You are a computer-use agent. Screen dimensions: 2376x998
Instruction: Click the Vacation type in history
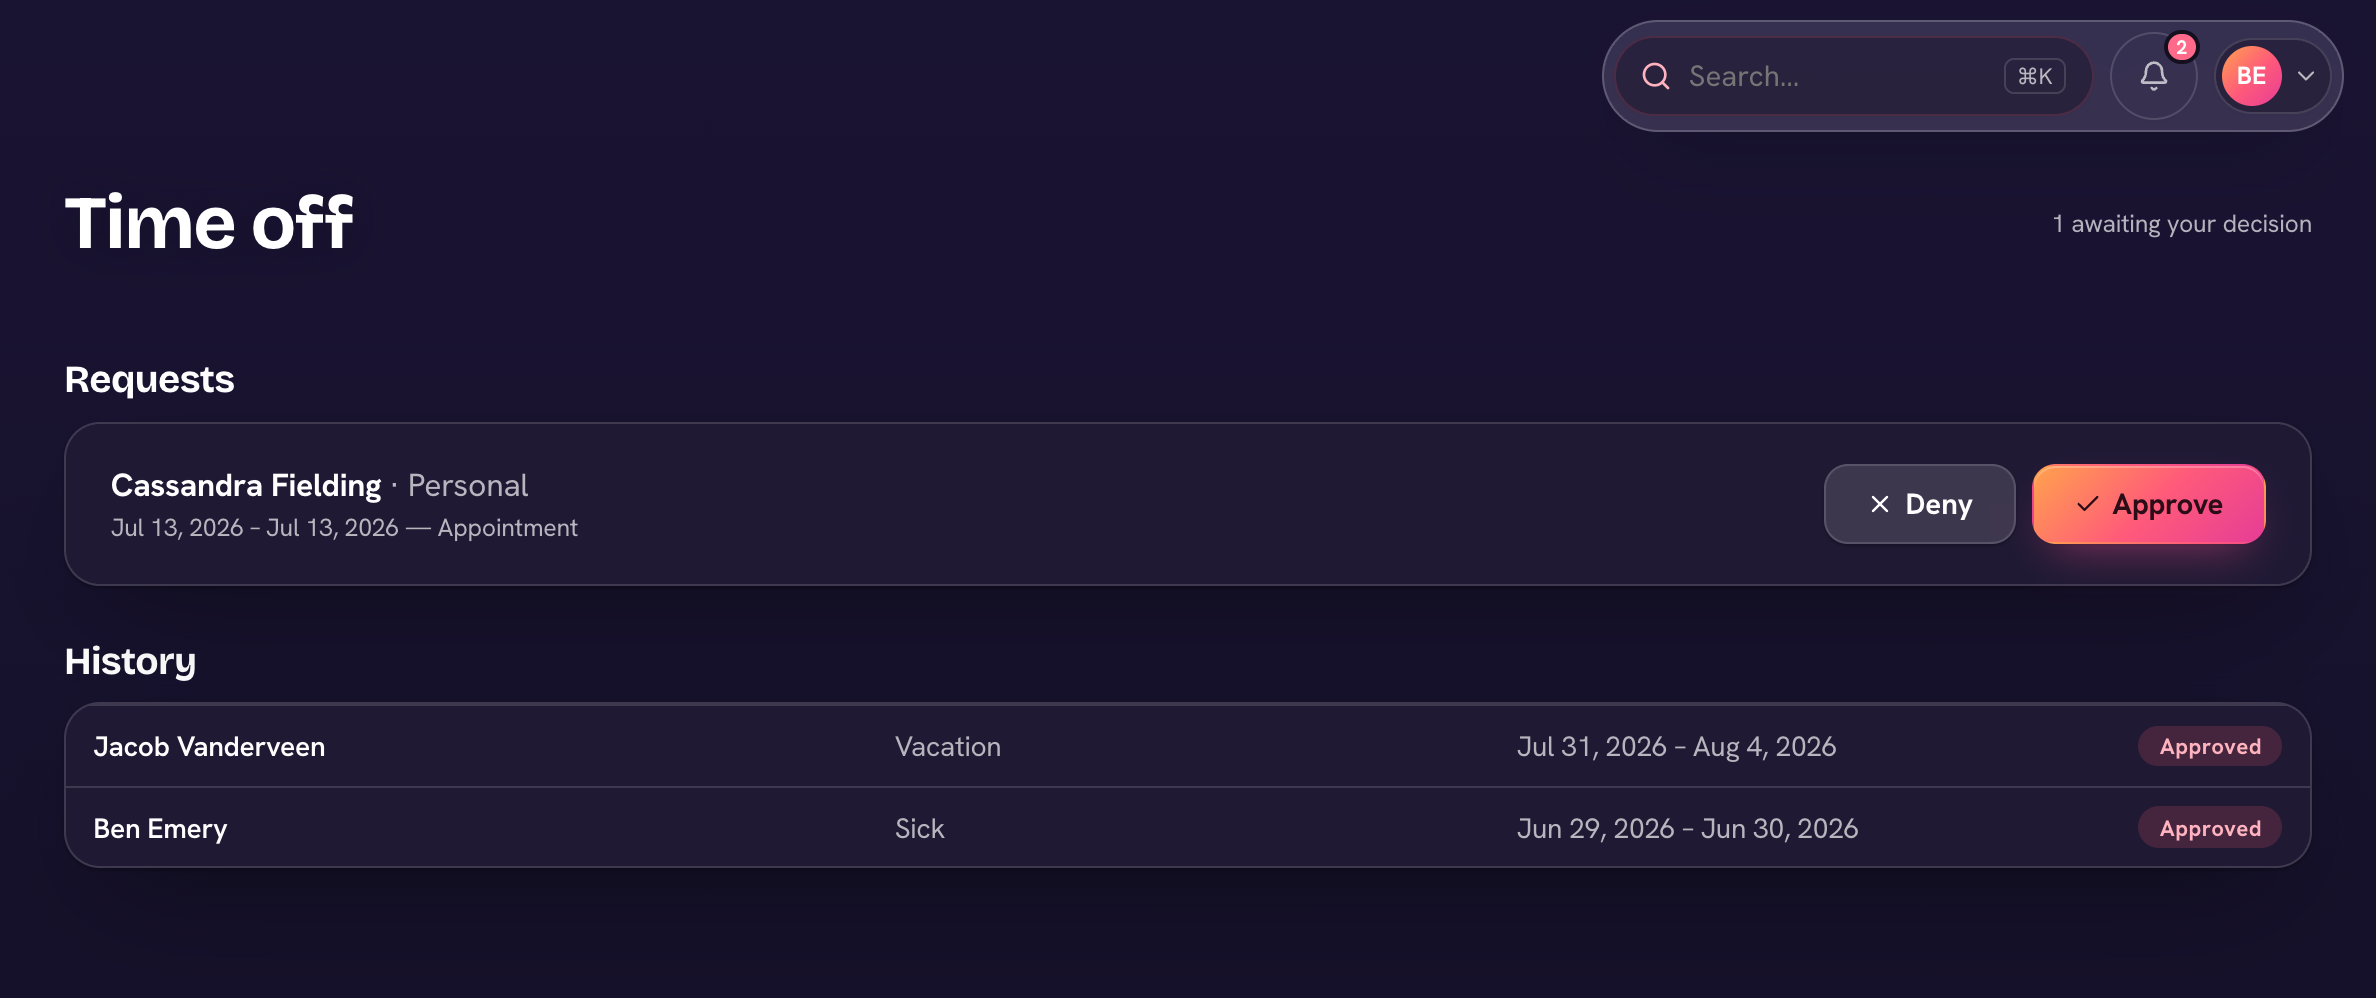point(947,746)
